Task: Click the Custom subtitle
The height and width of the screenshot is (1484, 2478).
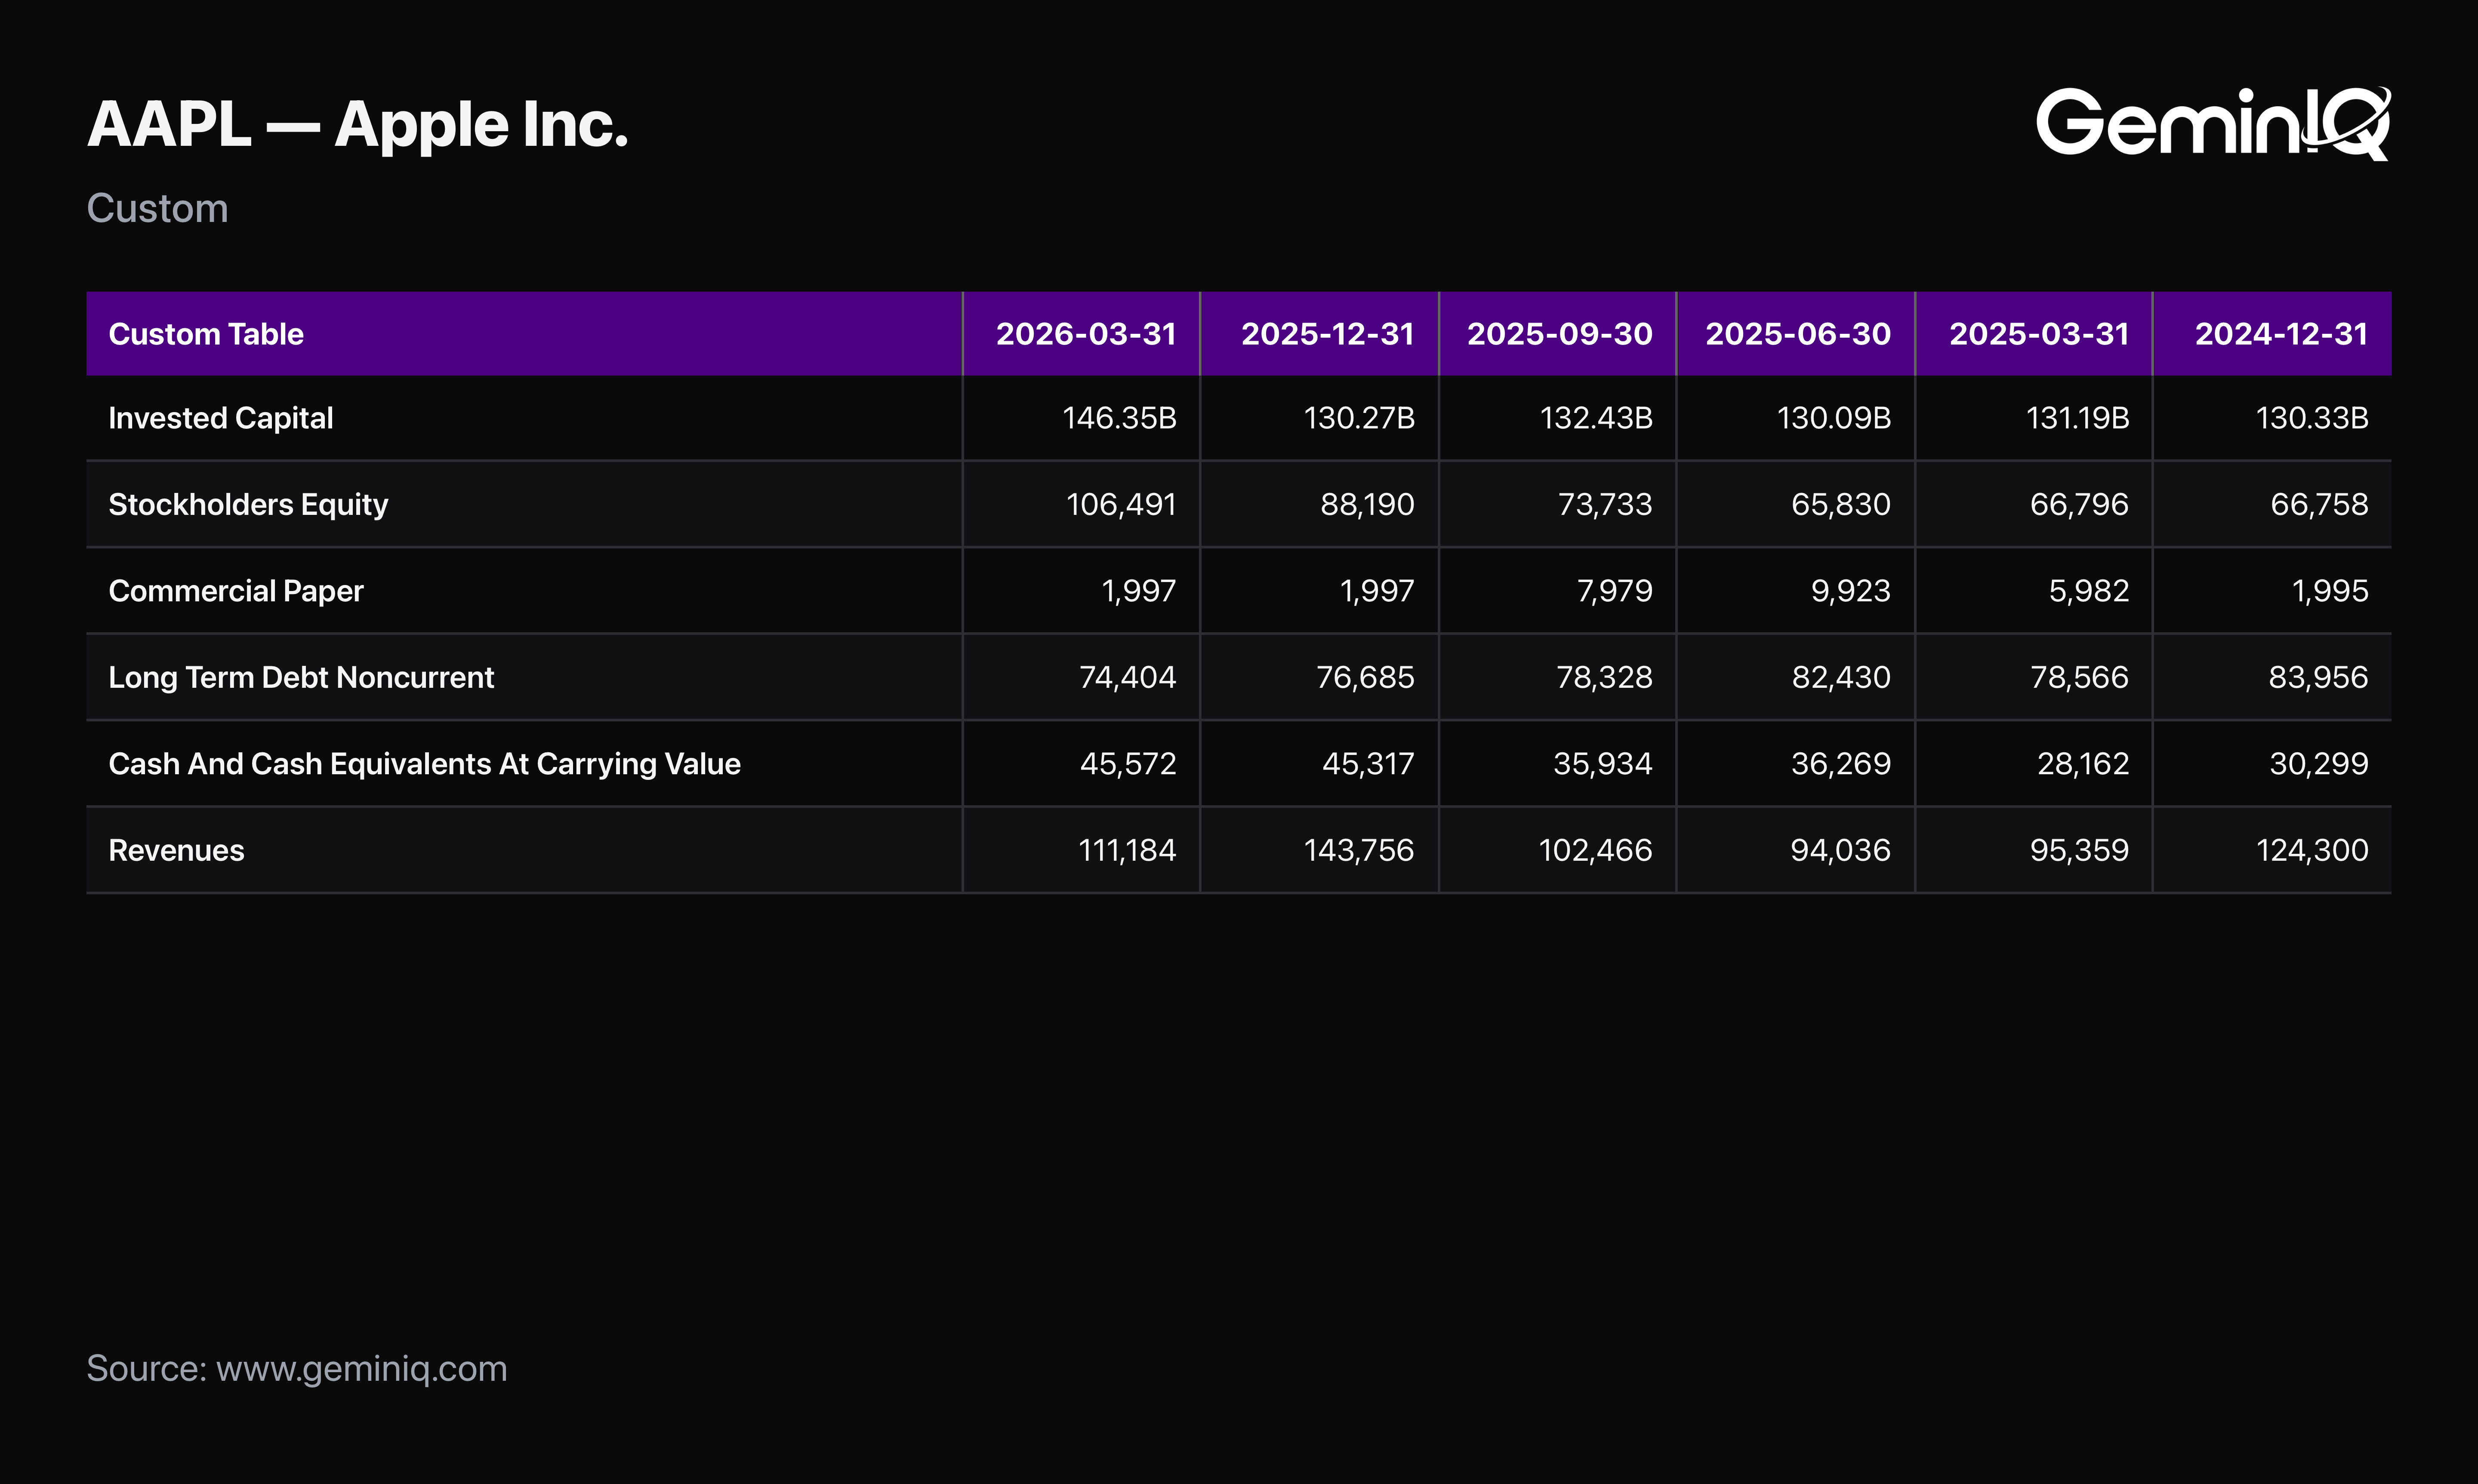Action: (x=157, y=208)
